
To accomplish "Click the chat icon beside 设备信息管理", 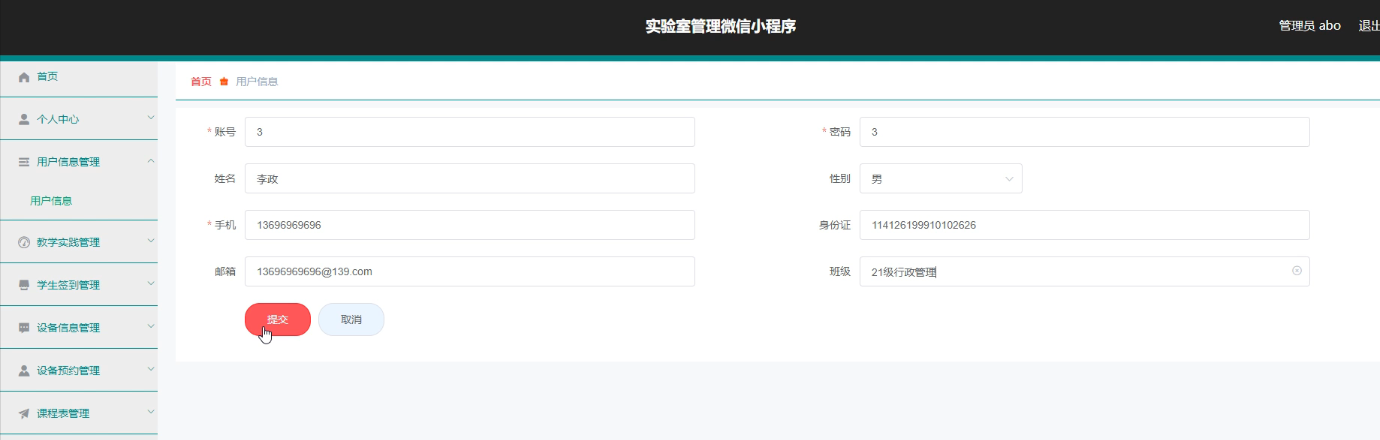I will (x=24, y=328).
